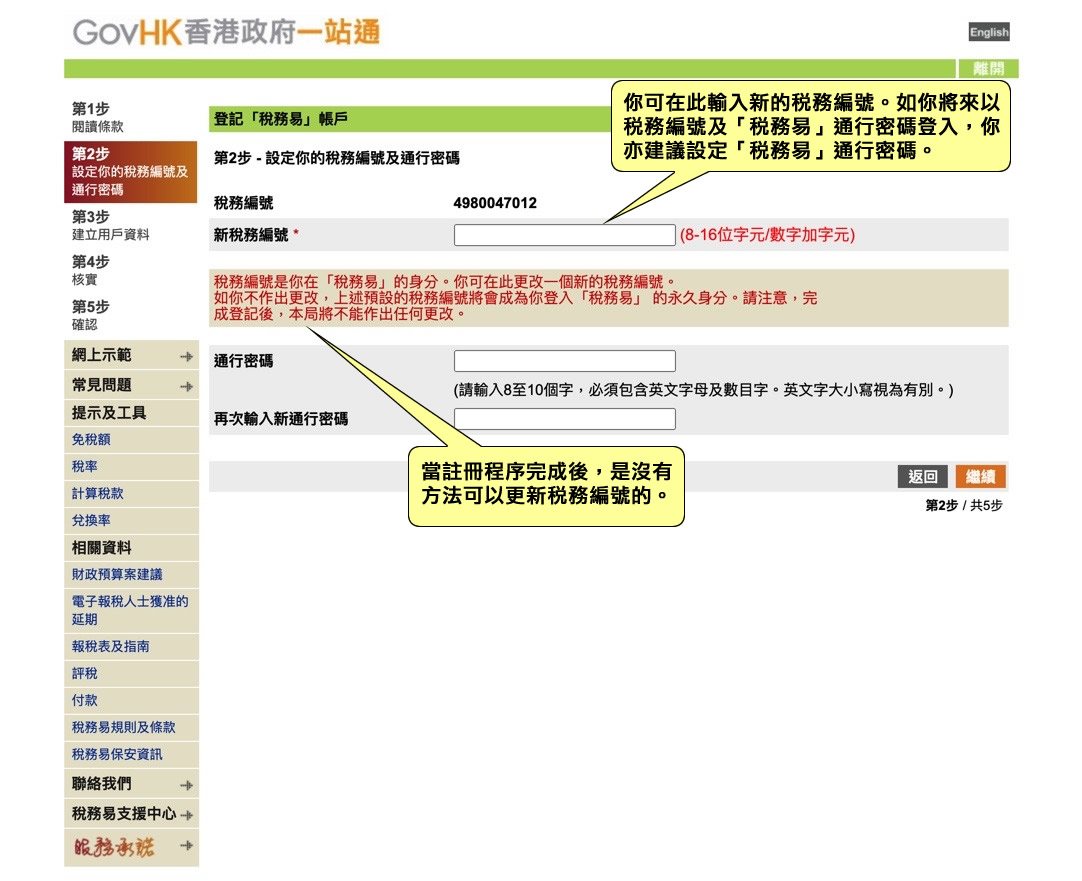The width and height of the screenshot is (1082, 881).
Task: Click the 新稅務編號 input field
Action: click(564, 235)
